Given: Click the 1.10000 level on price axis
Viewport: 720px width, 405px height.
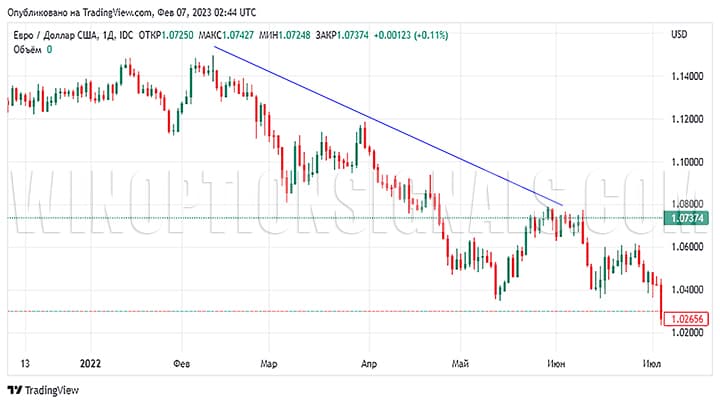Looking at the screenshot, I should [x=688, y=162].
